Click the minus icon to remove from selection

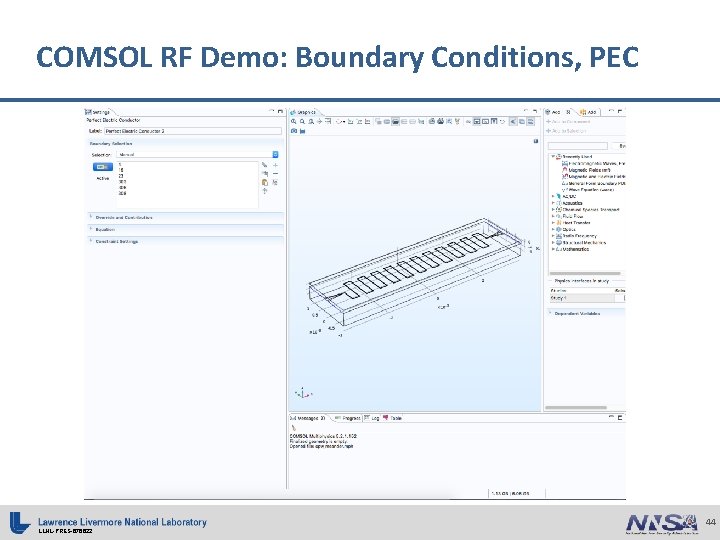coord(276,174)
